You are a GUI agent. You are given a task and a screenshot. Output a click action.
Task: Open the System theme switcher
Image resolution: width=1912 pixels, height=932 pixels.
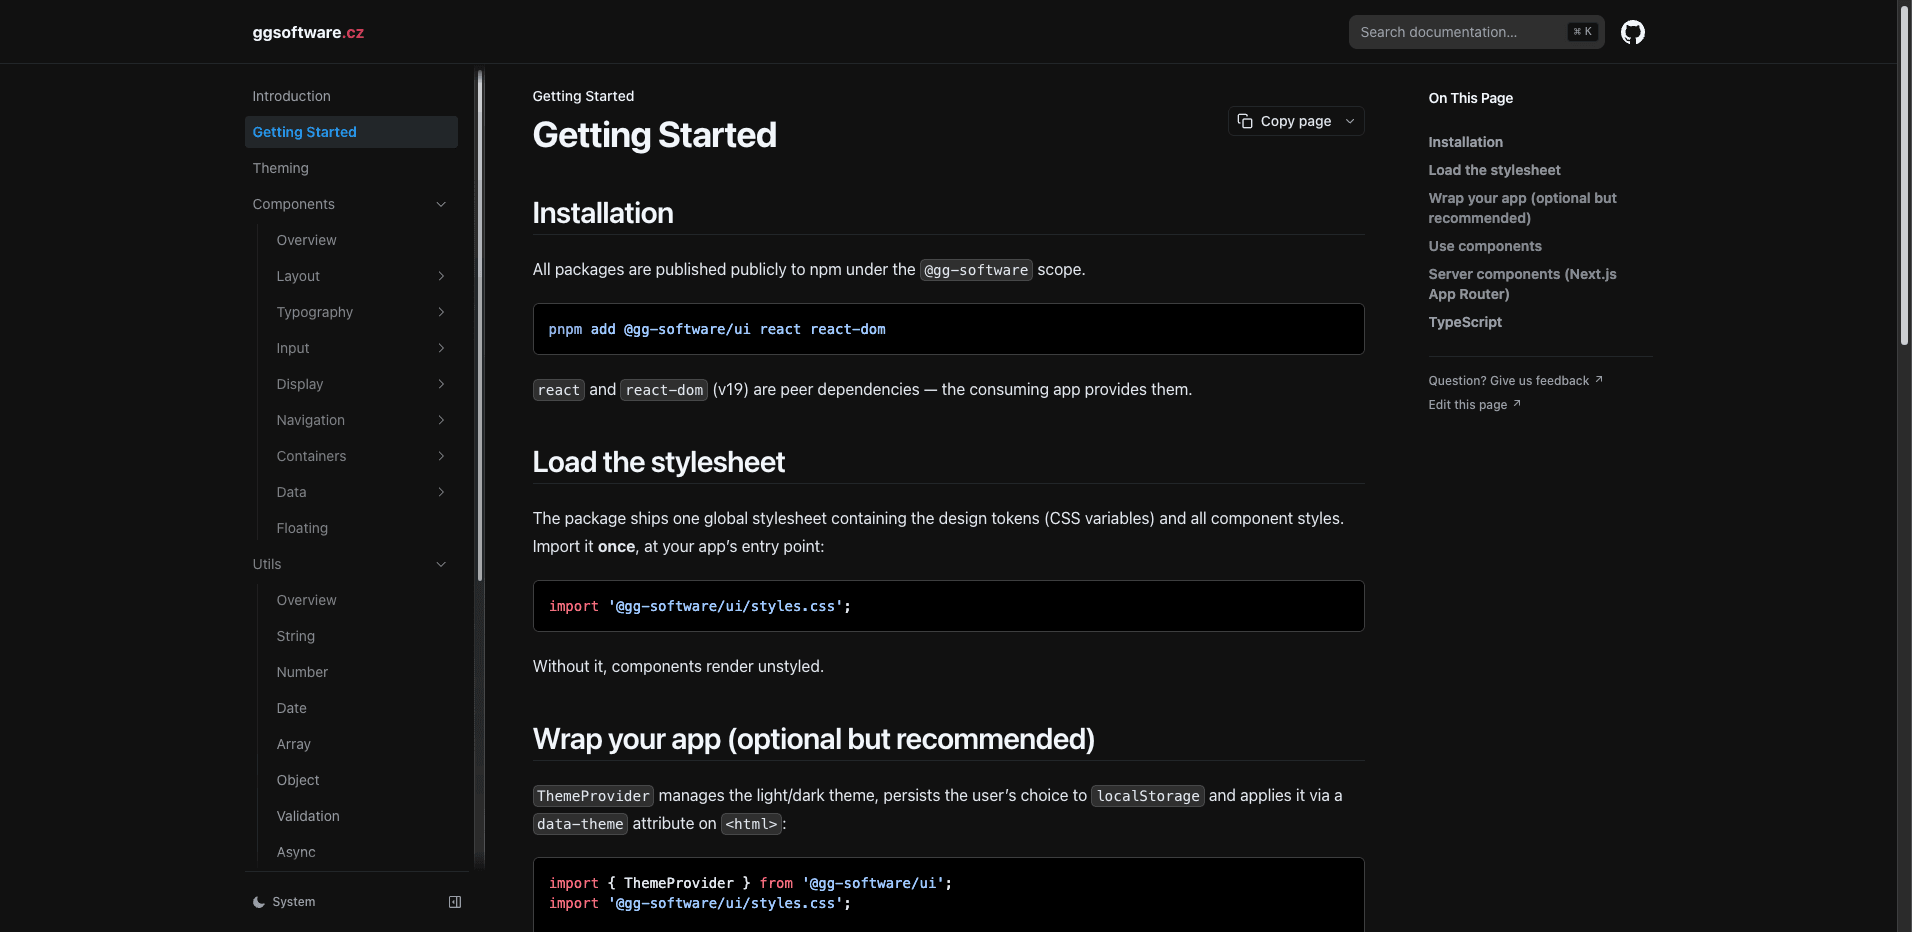(x=285, y=902)
